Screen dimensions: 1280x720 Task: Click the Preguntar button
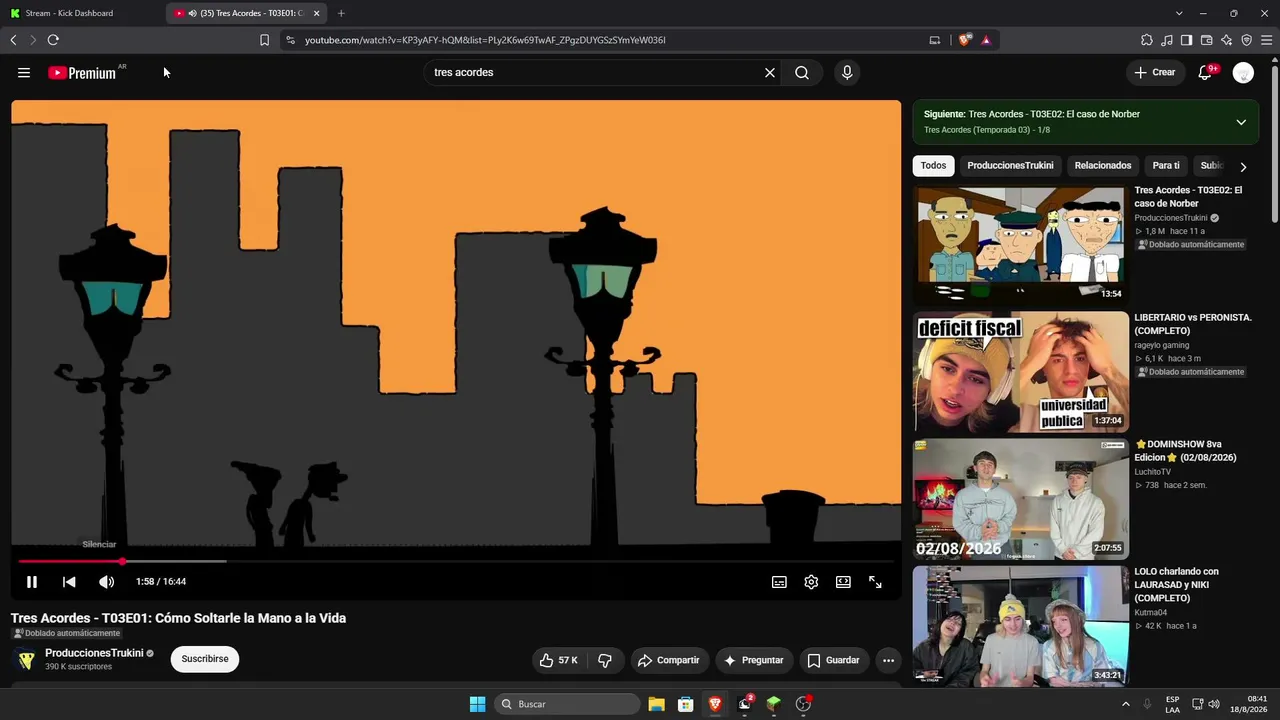pos(754,660)
